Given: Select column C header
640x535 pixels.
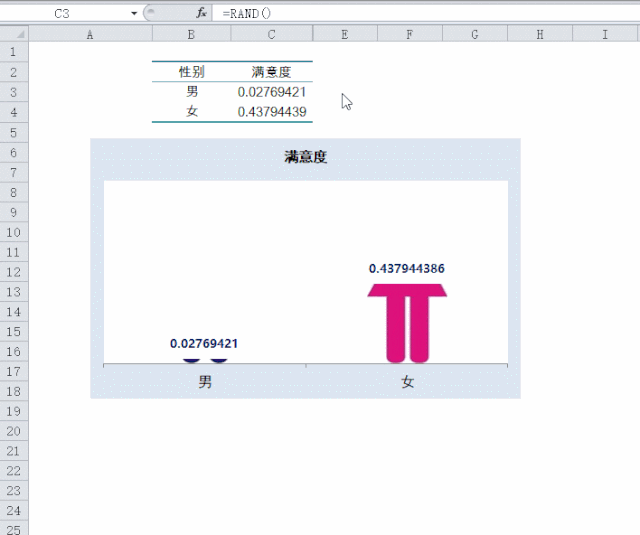Looking at the screenshot, I should tap(271, 35).
